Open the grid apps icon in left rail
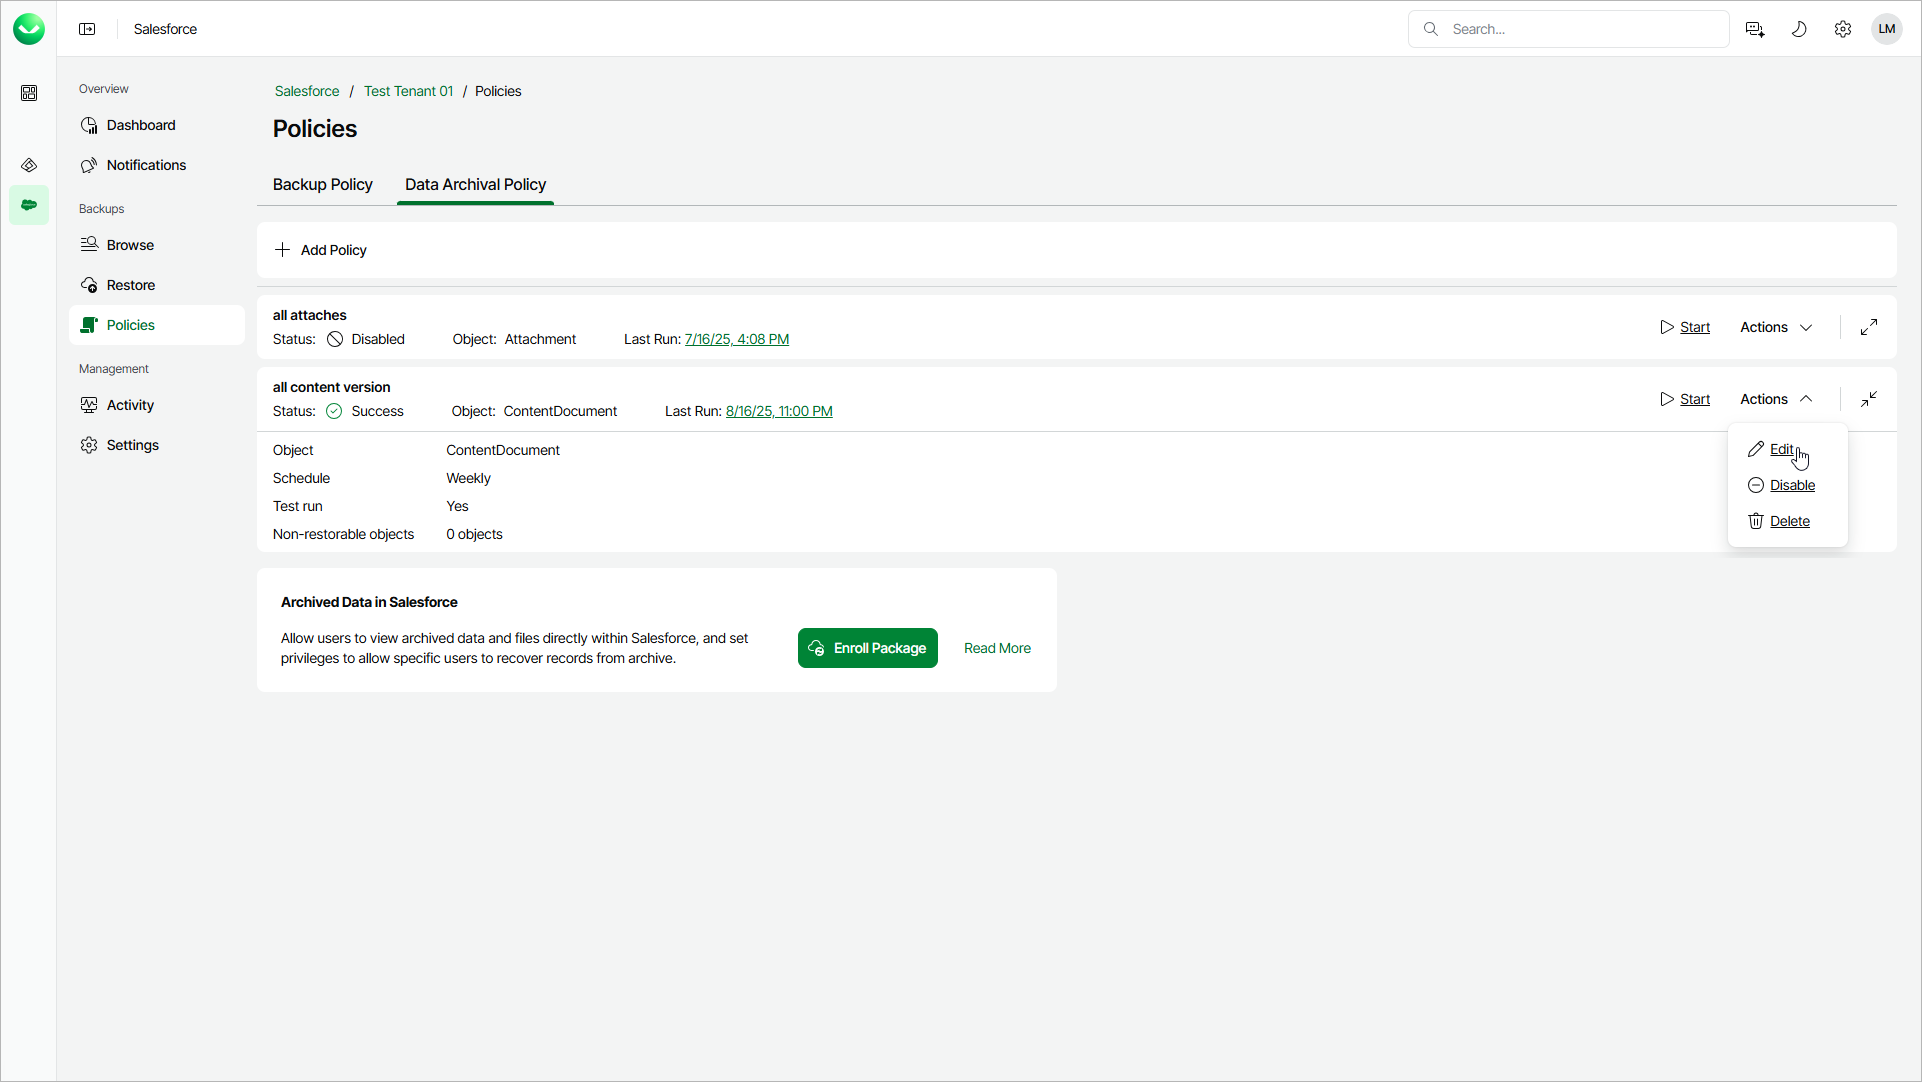This screenshot has height=1082, width=1922. [29, 93]
